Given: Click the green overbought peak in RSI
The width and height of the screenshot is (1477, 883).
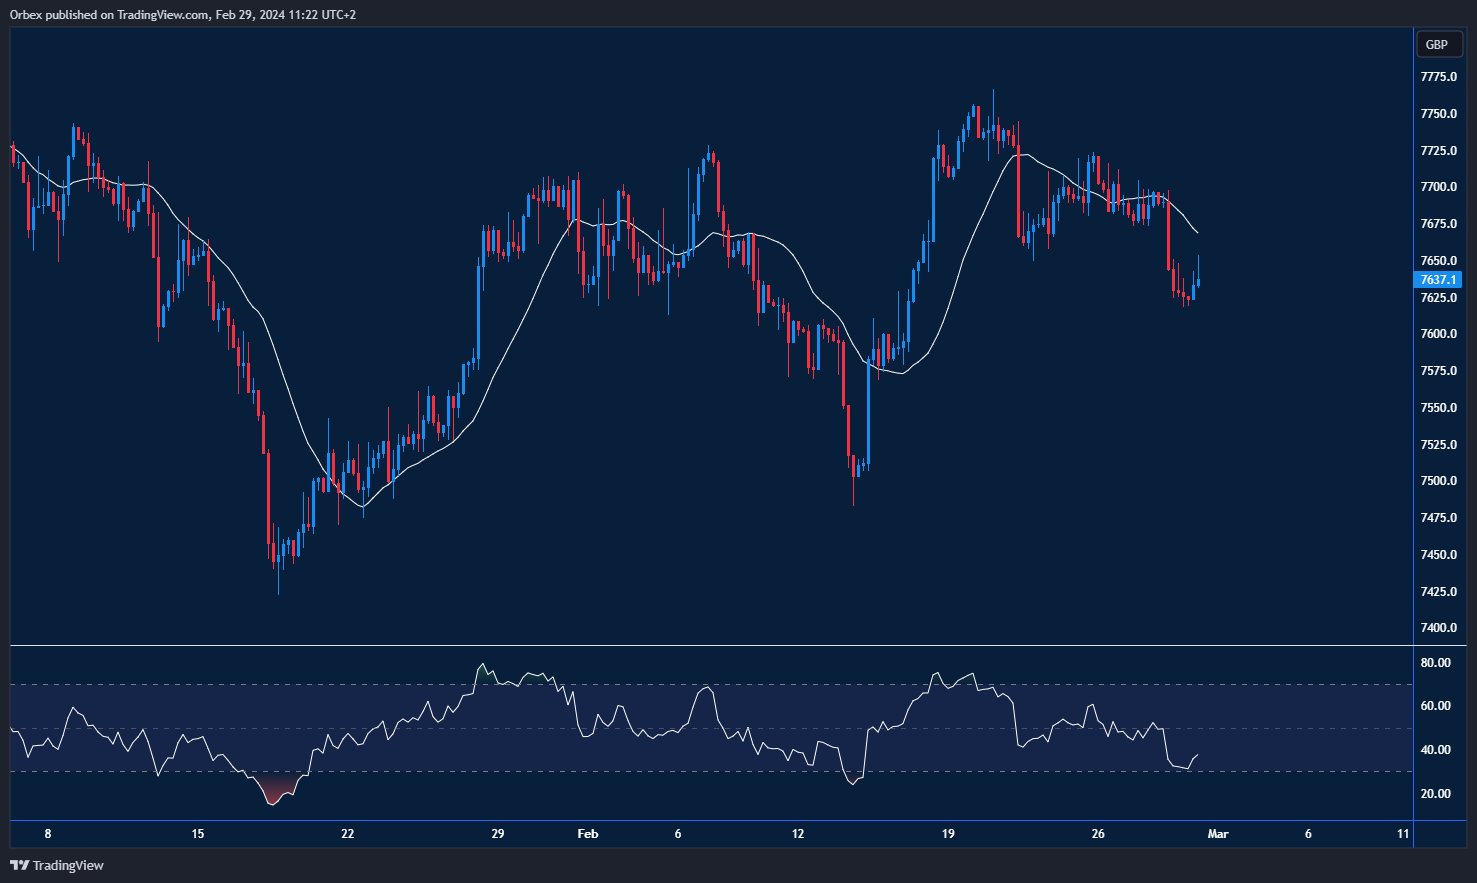Looking at the screenshot, I should [483, 673].
